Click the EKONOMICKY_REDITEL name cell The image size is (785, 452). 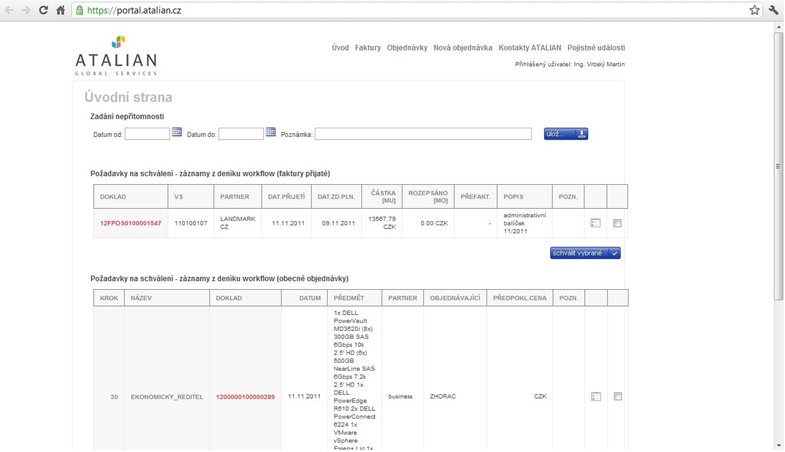point(167,397)
